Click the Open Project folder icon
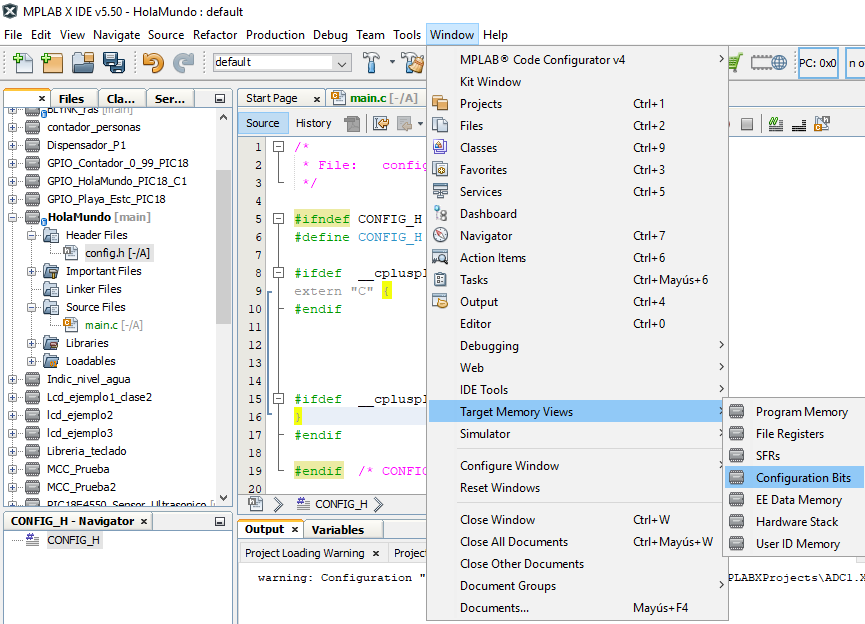Image resolution: width=865 pixels, height=624 pixels. (83, 62)
